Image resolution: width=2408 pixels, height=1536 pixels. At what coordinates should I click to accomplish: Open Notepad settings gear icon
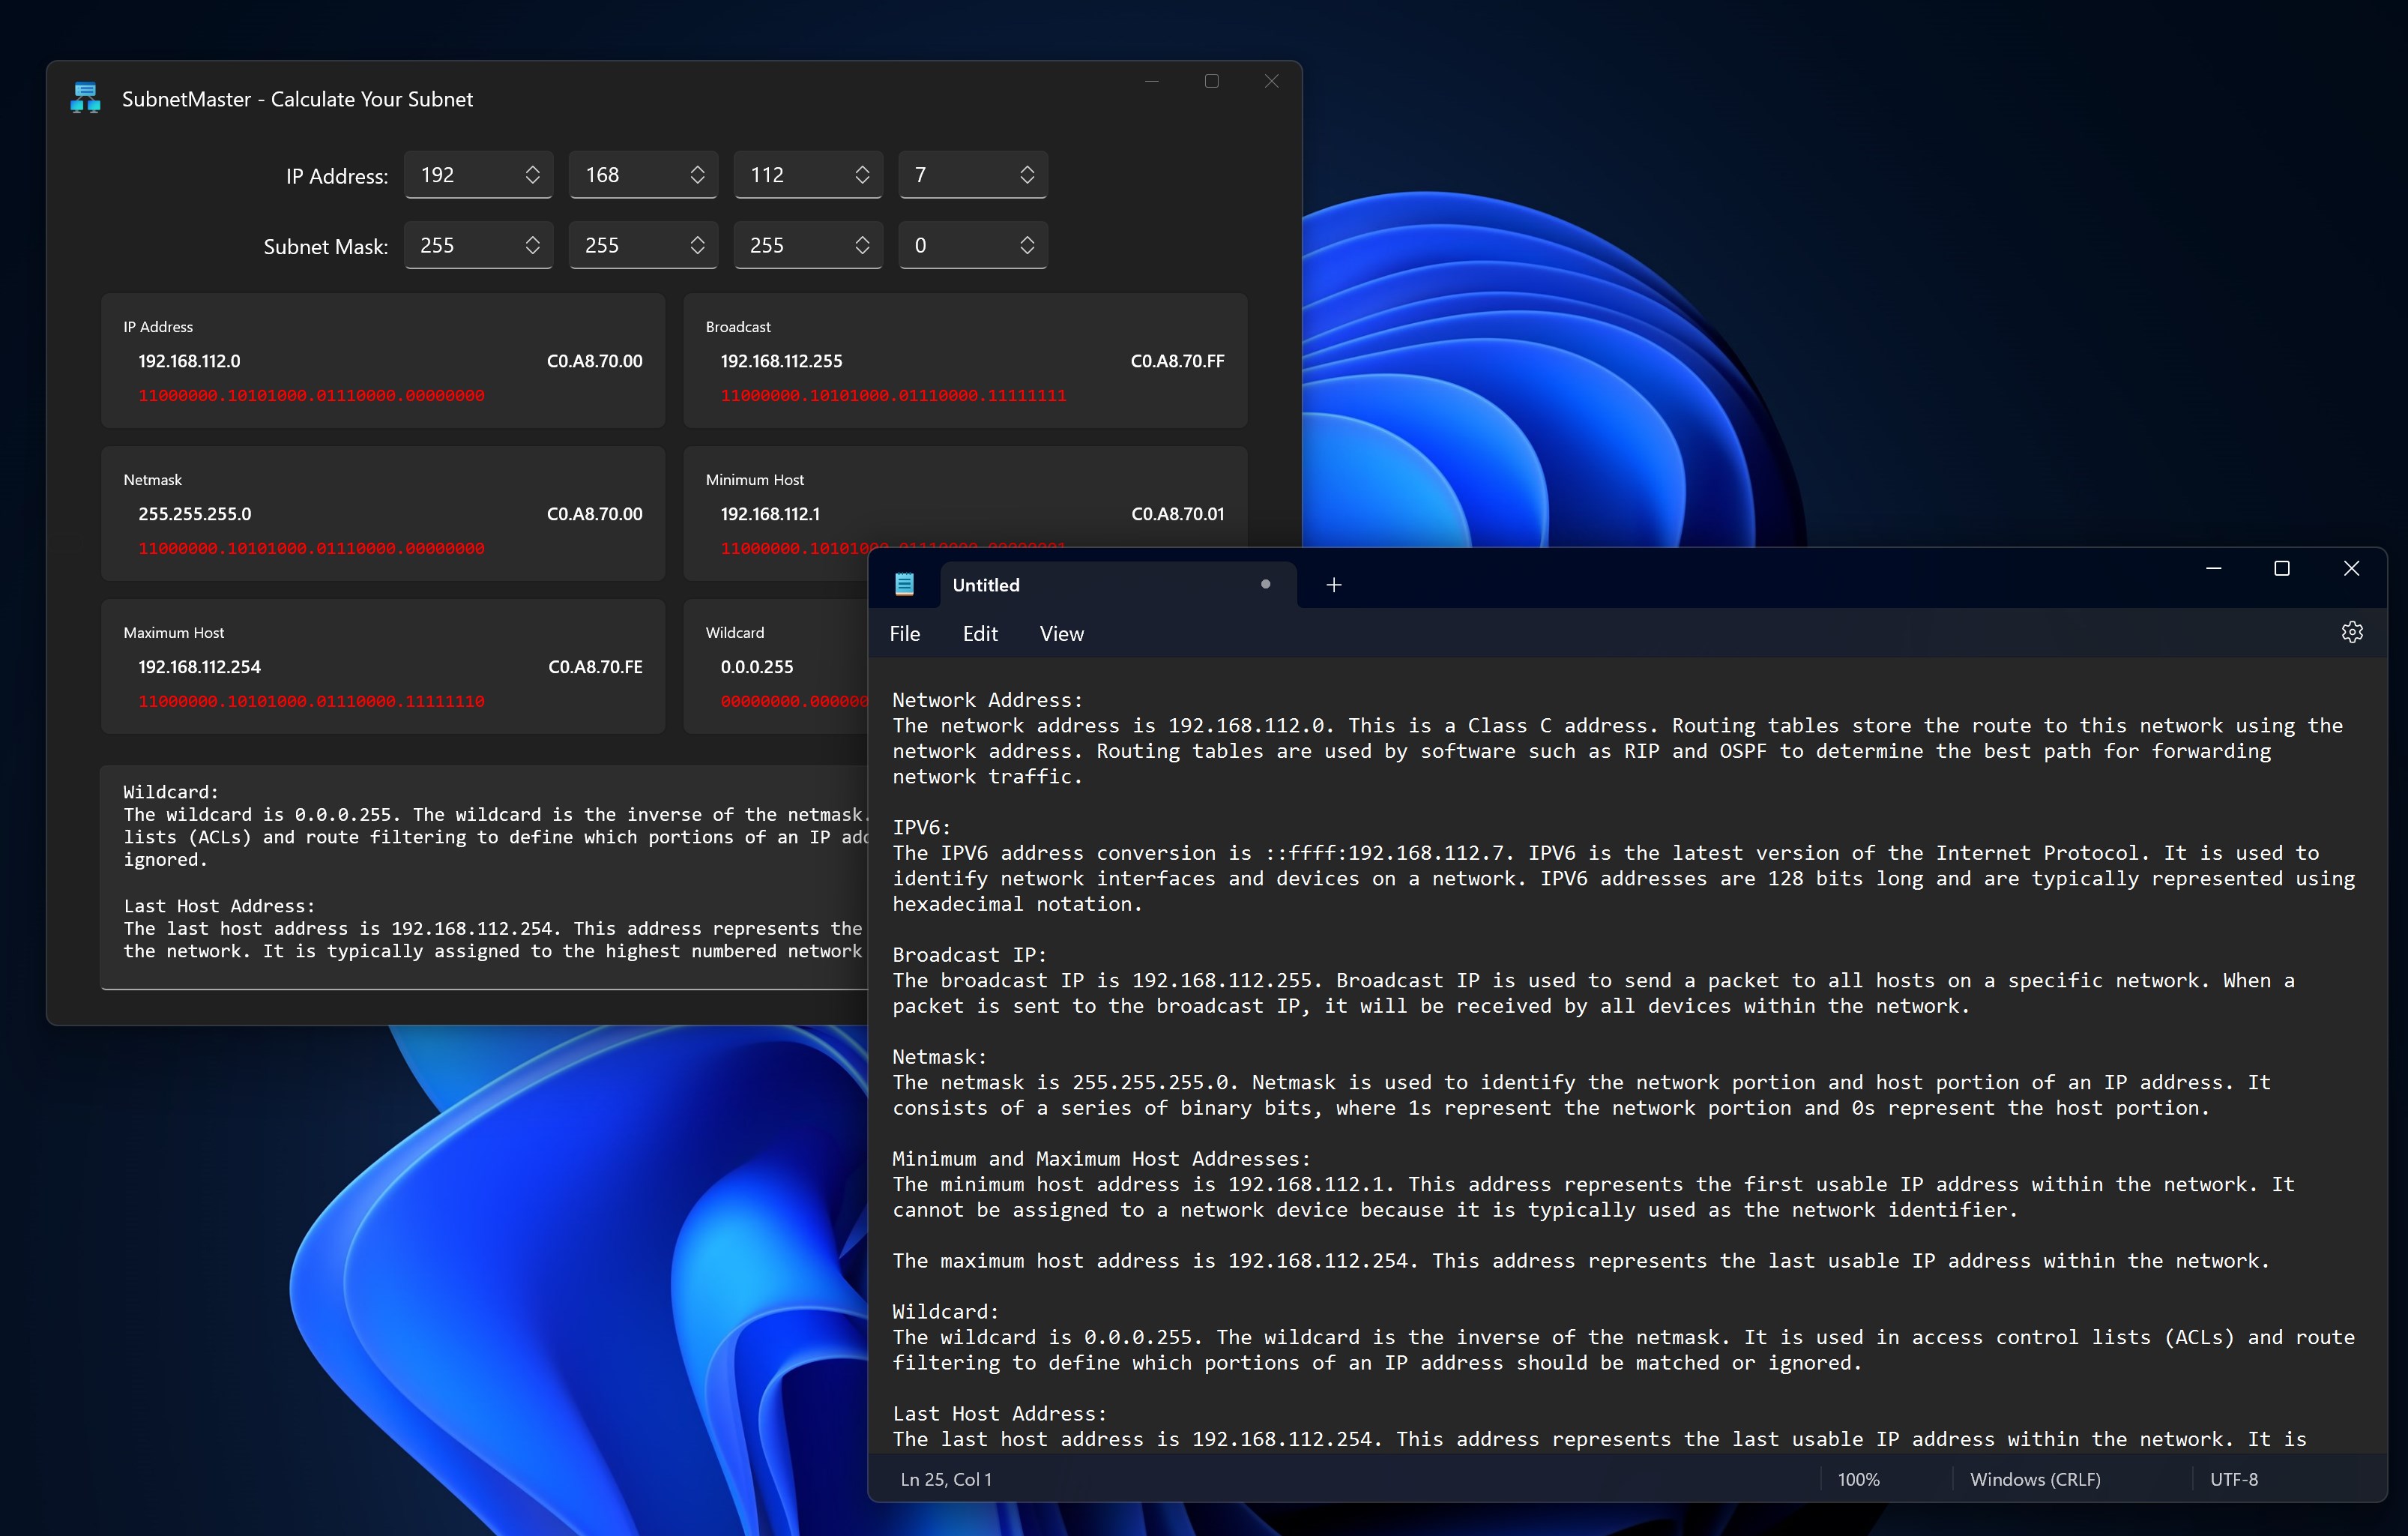tap(2352, 632)
